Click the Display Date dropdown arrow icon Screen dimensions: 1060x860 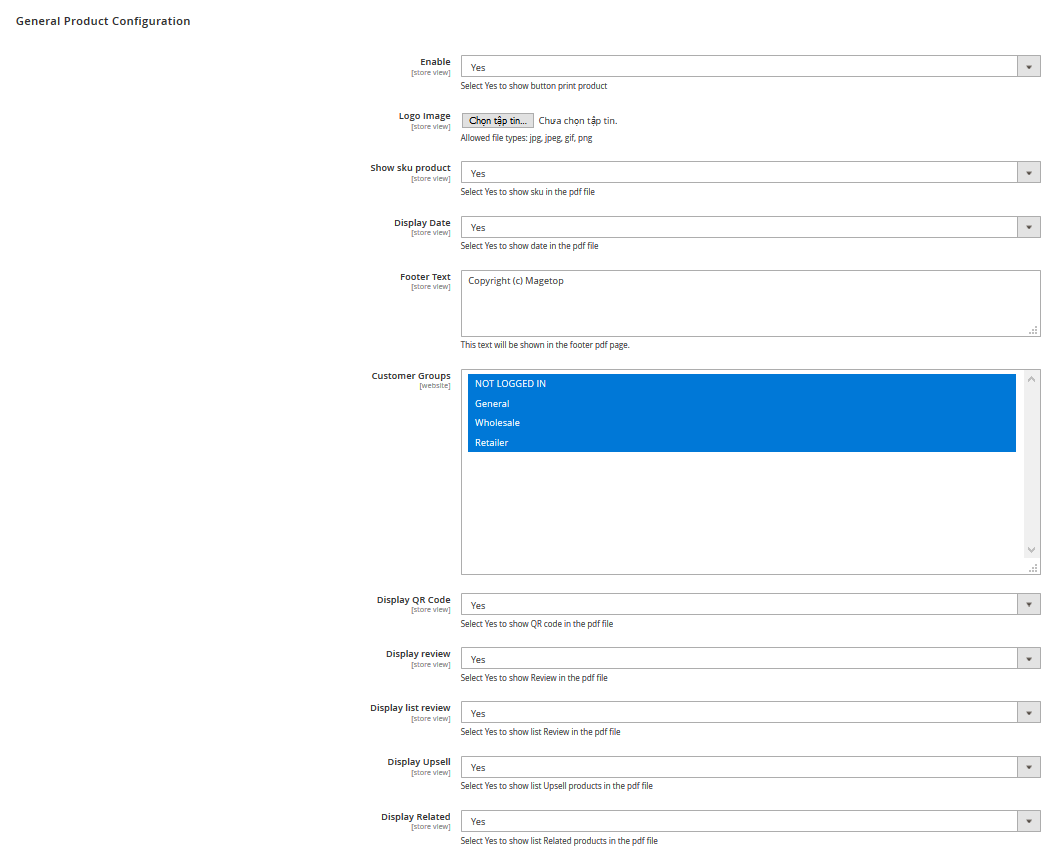1029,228
